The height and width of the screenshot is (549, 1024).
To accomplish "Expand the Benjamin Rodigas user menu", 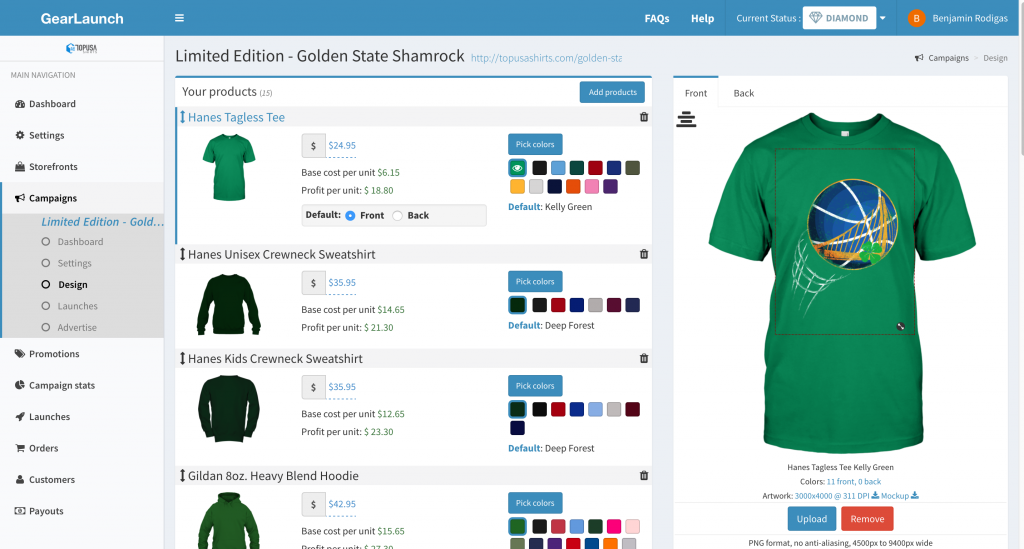I will 958,18.
